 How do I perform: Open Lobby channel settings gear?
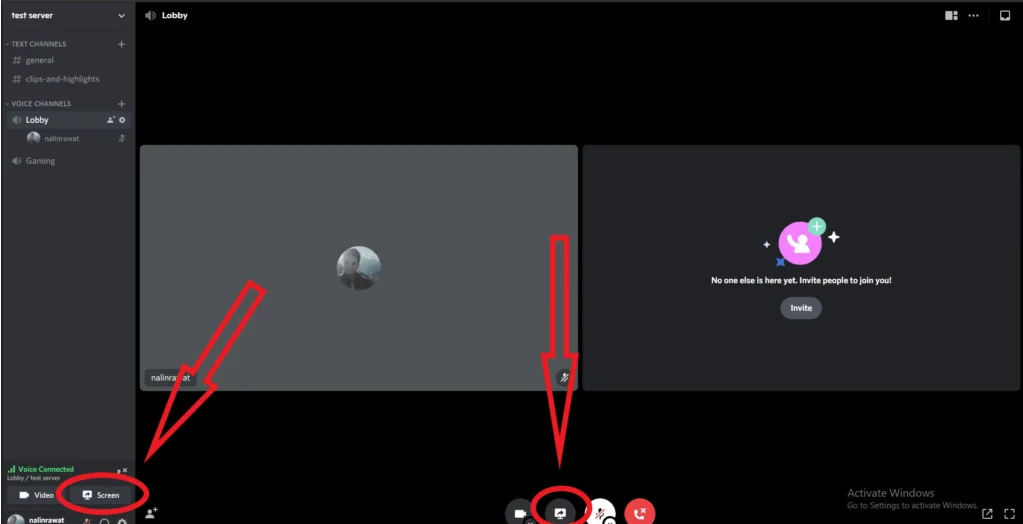coord(122,120)
